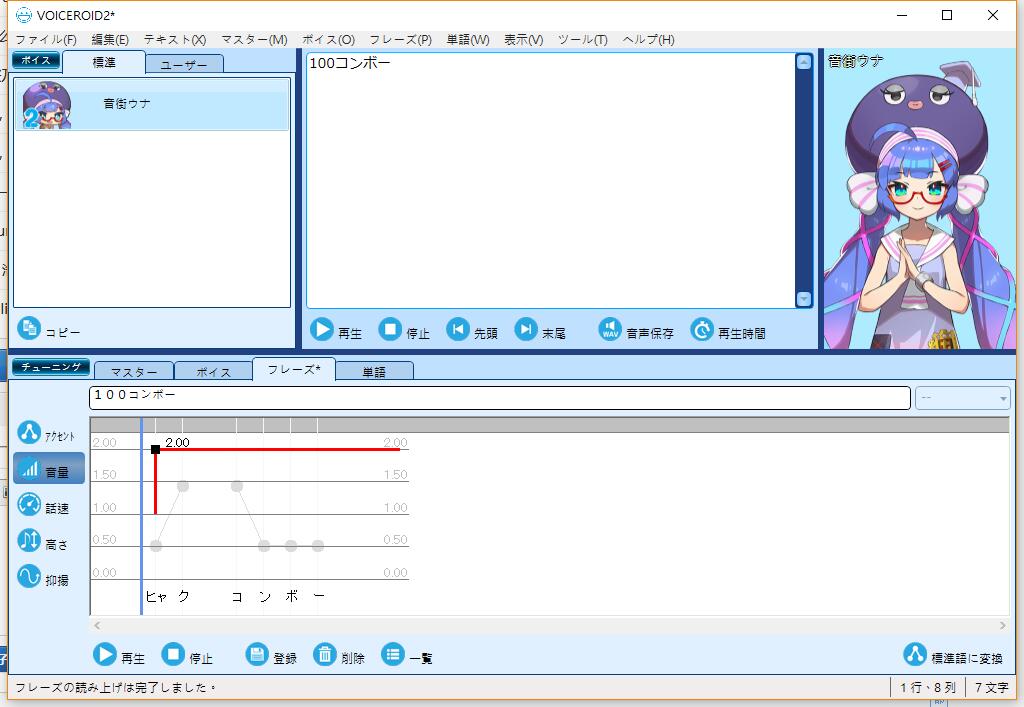Open the テキスト(X) menu
Viewport: 1024px width, 707px height.
175,40
